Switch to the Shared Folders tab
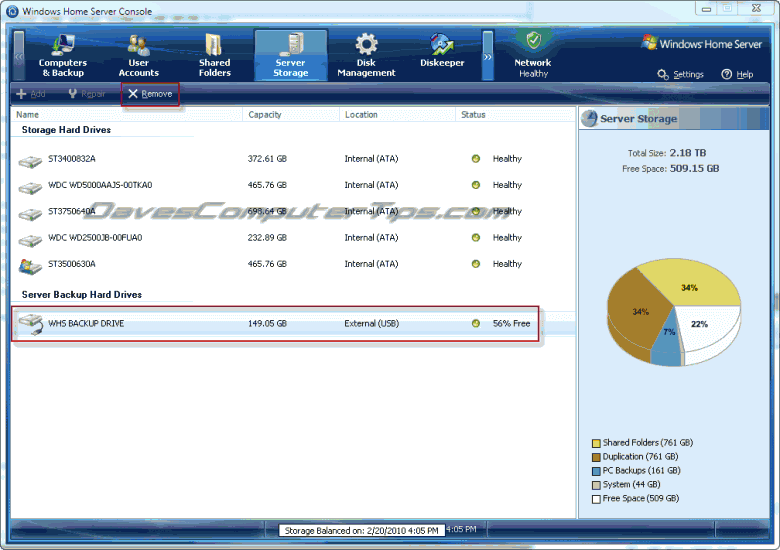 (x=214, y=56)
